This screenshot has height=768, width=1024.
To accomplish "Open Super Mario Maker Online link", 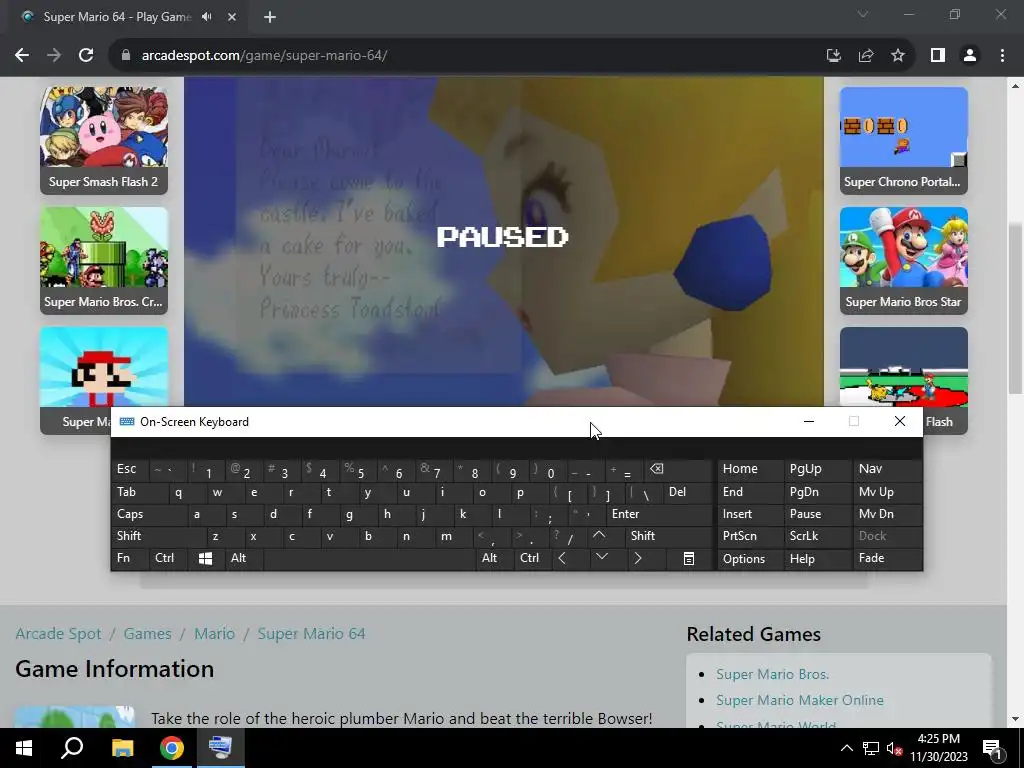I will click(800, 700).
